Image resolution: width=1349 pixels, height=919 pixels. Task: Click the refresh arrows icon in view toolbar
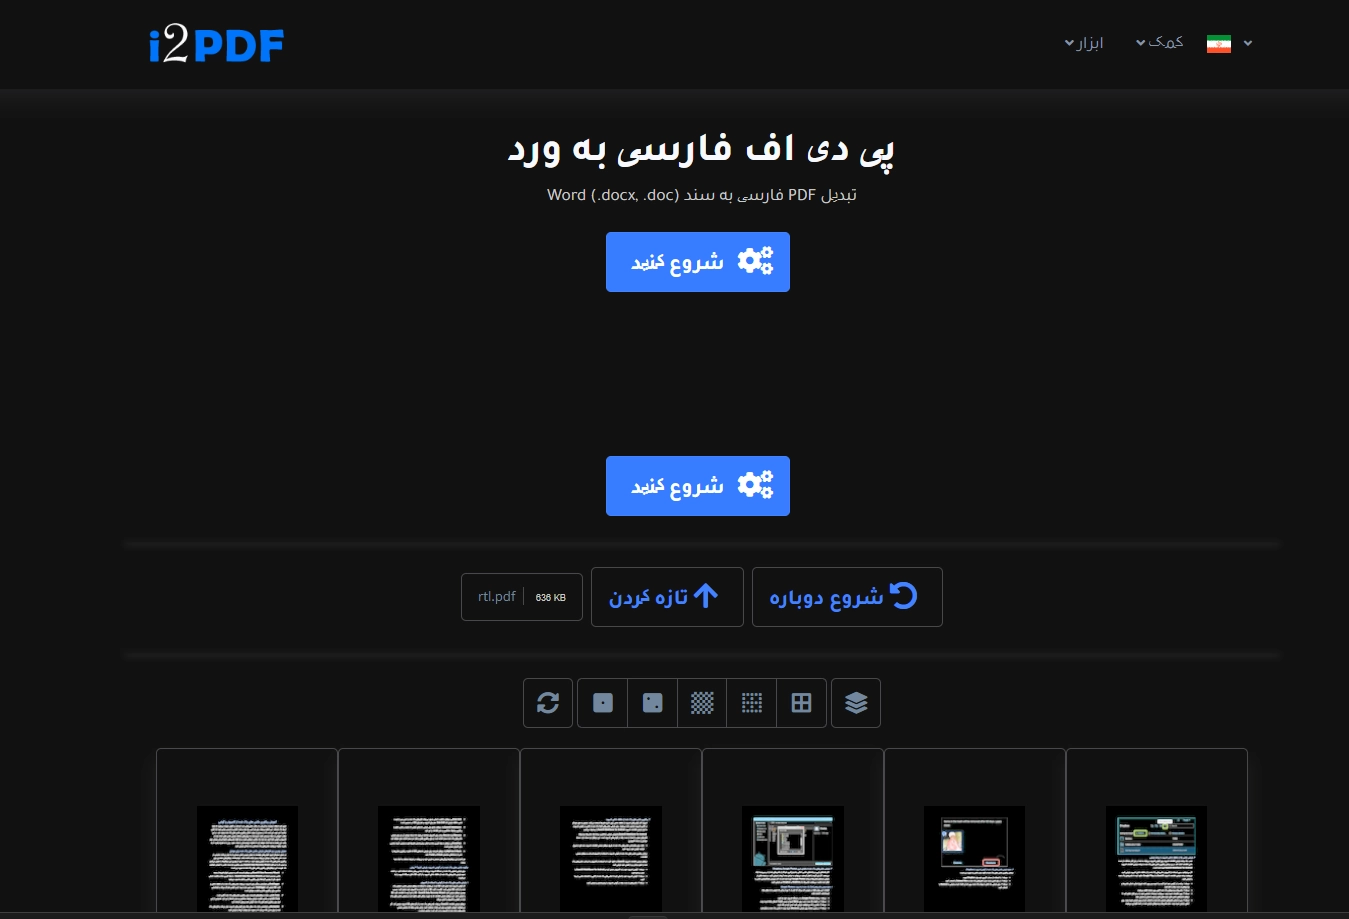click(x=548, y=703)
